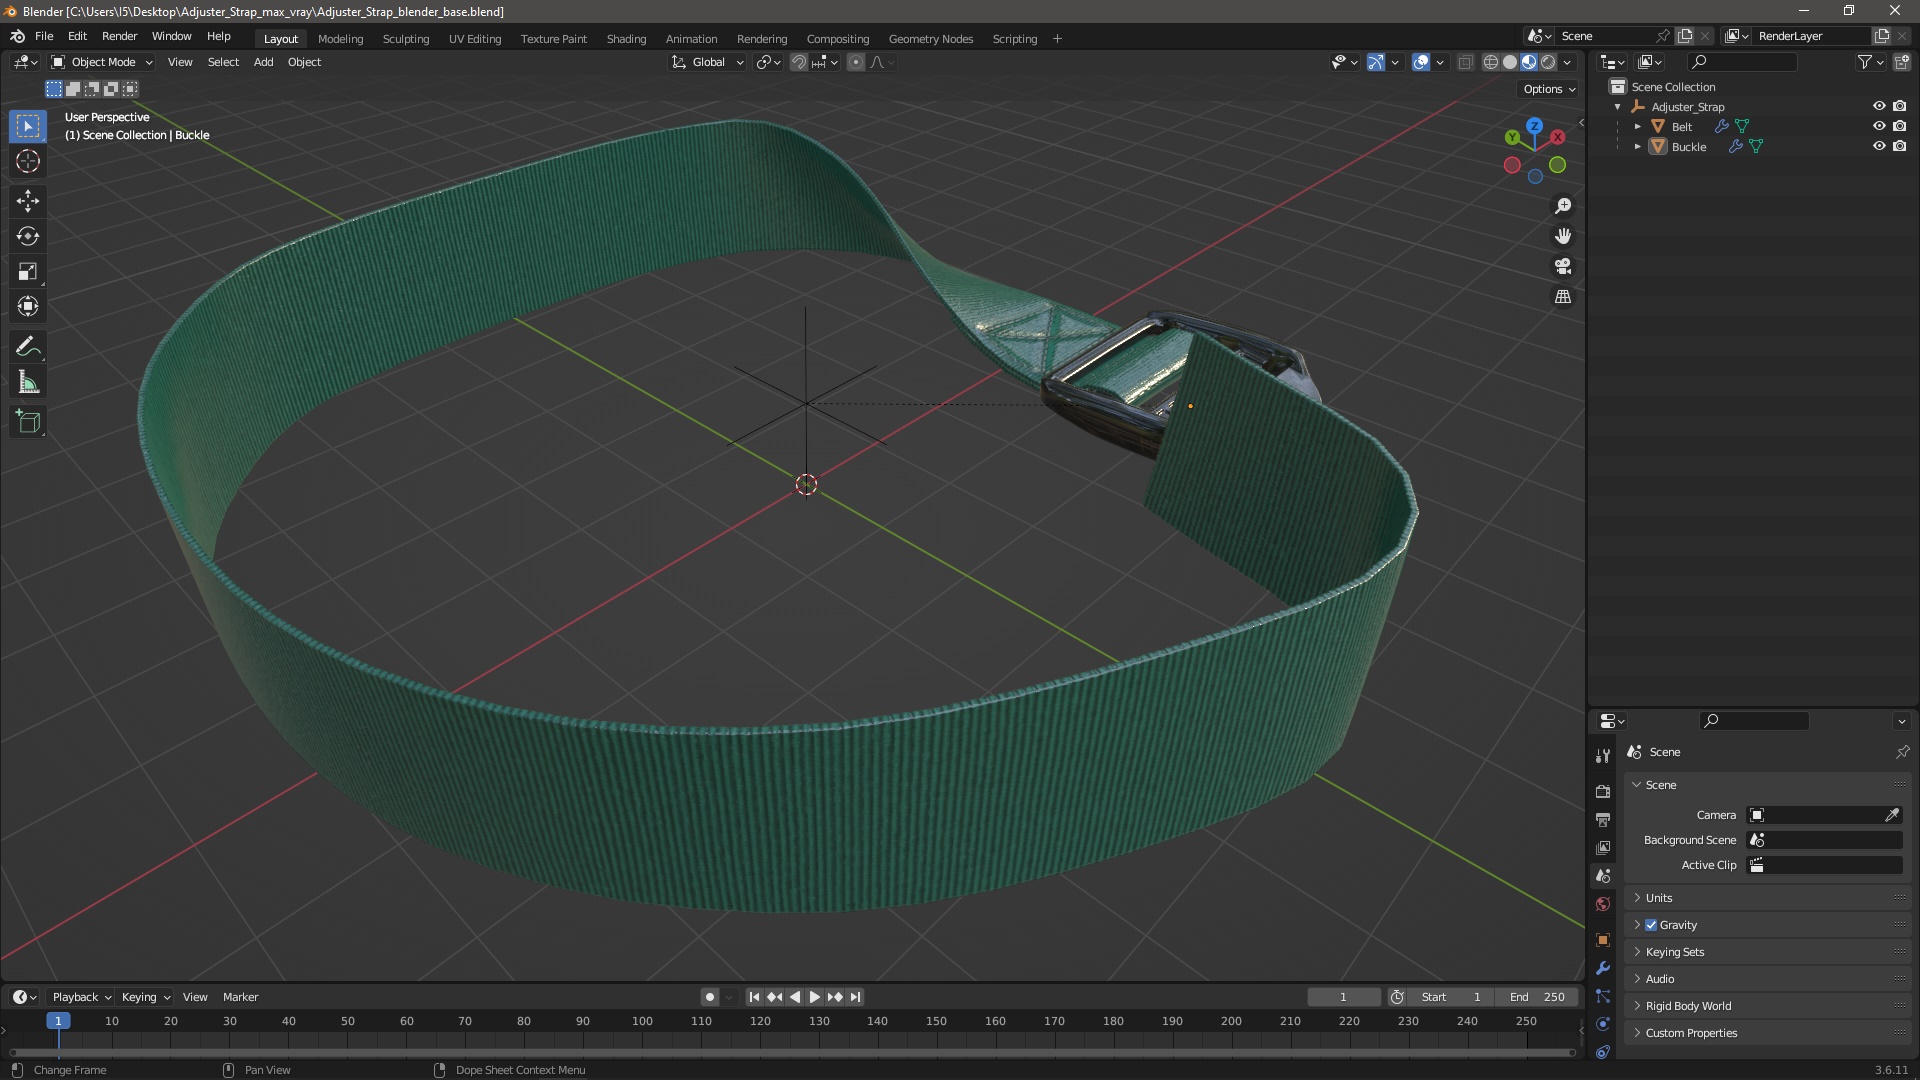
Task: Switch to the UV Editing workspace tab
Action: click(474, 39)
